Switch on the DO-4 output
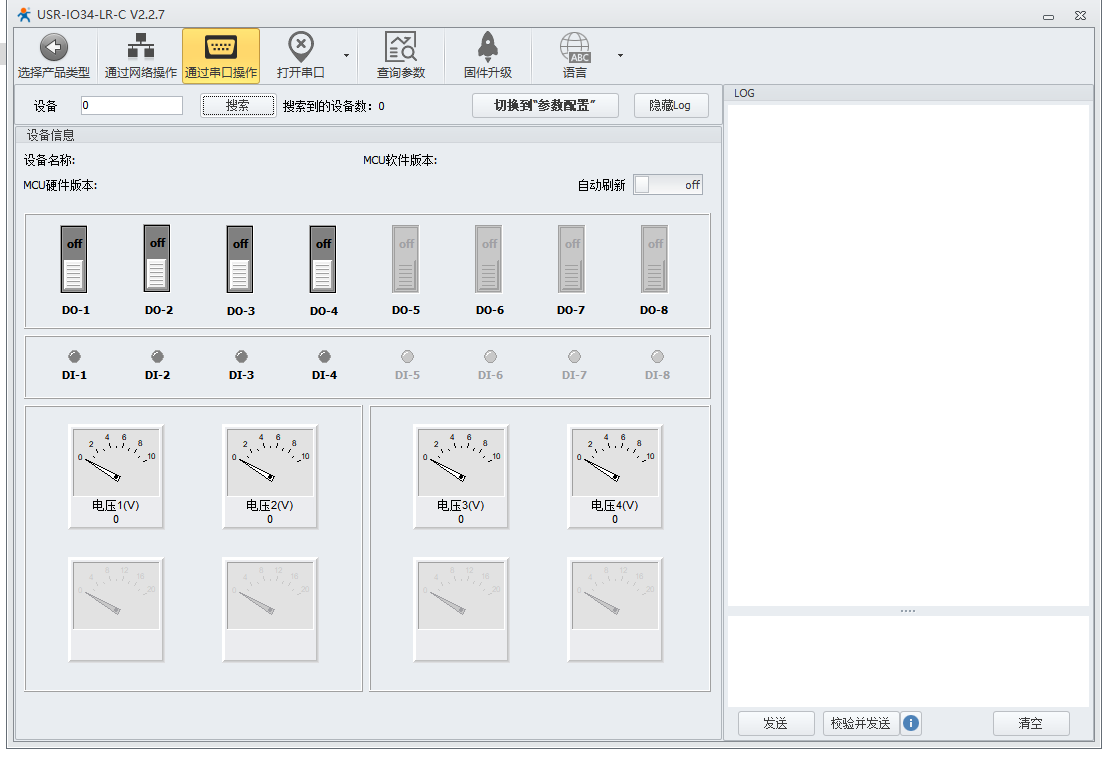 [323, 260]
